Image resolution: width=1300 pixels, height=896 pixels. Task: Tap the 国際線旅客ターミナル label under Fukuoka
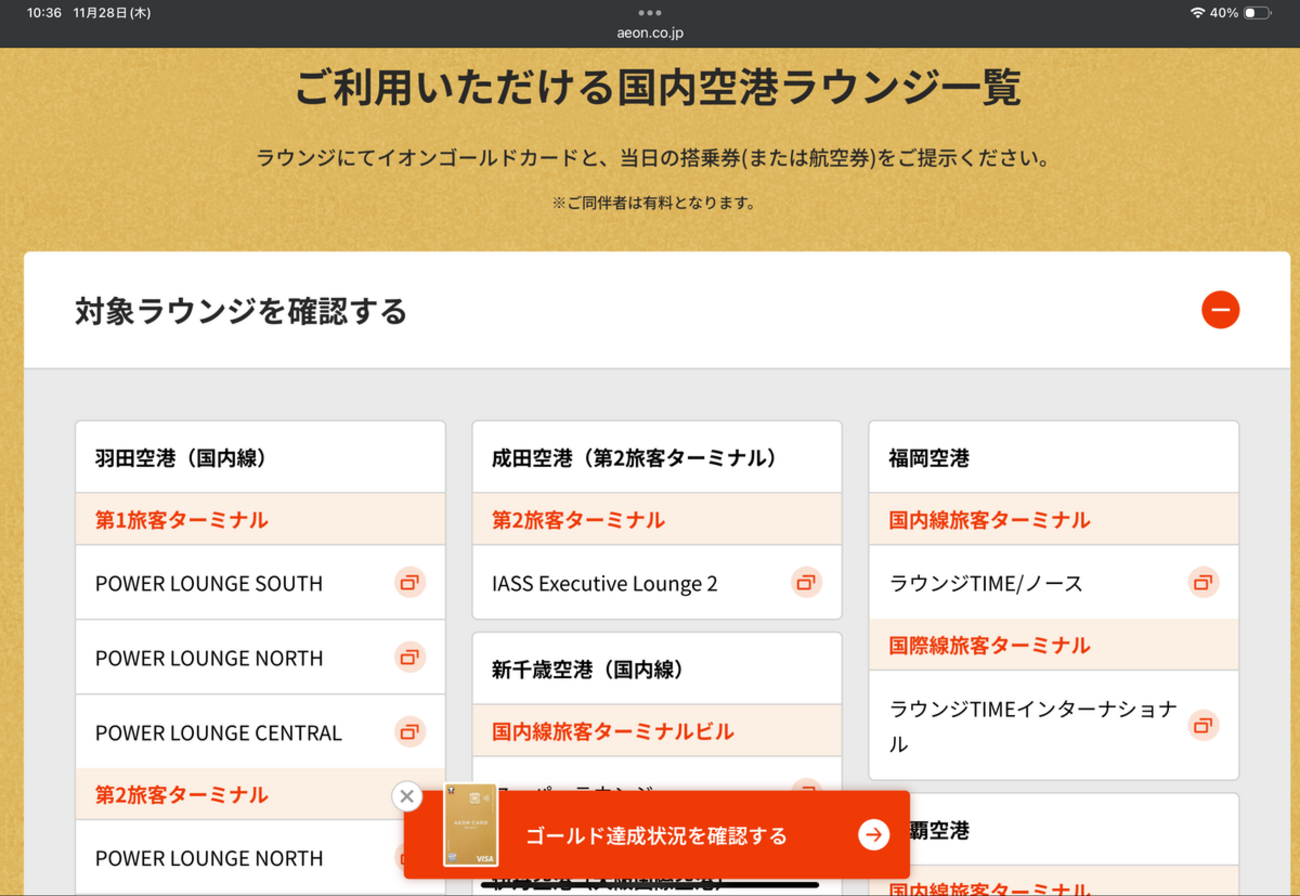tap(990, 645)
